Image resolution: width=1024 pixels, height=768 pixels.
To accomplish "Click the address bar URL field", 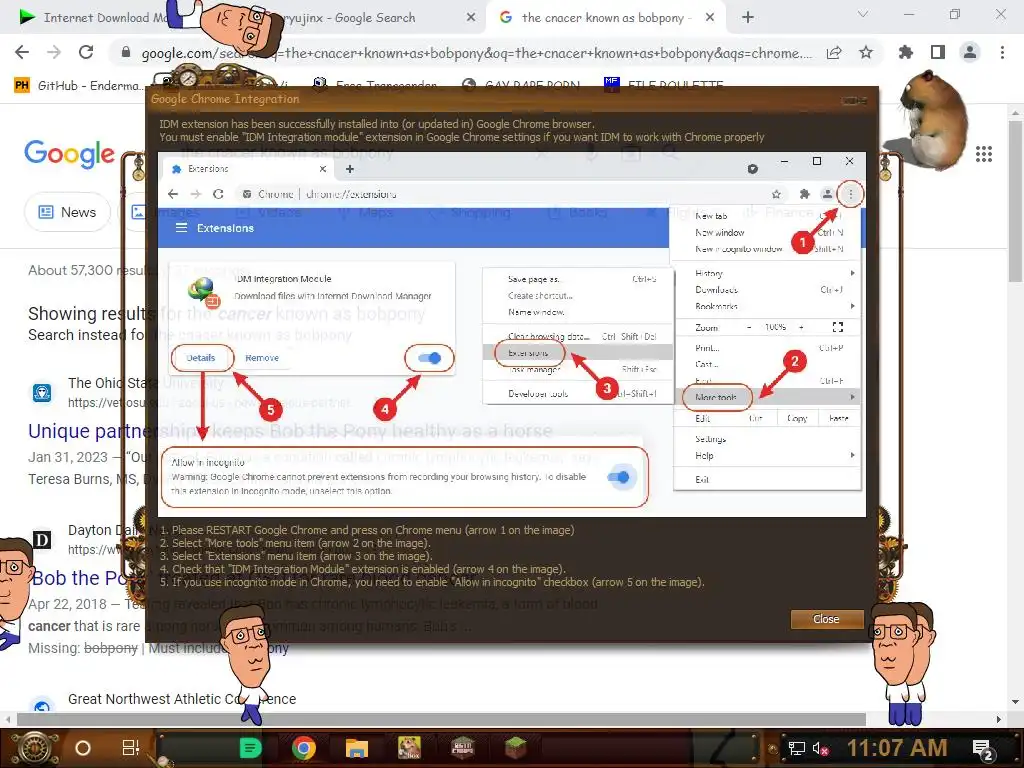I will (x=477, y=53).
